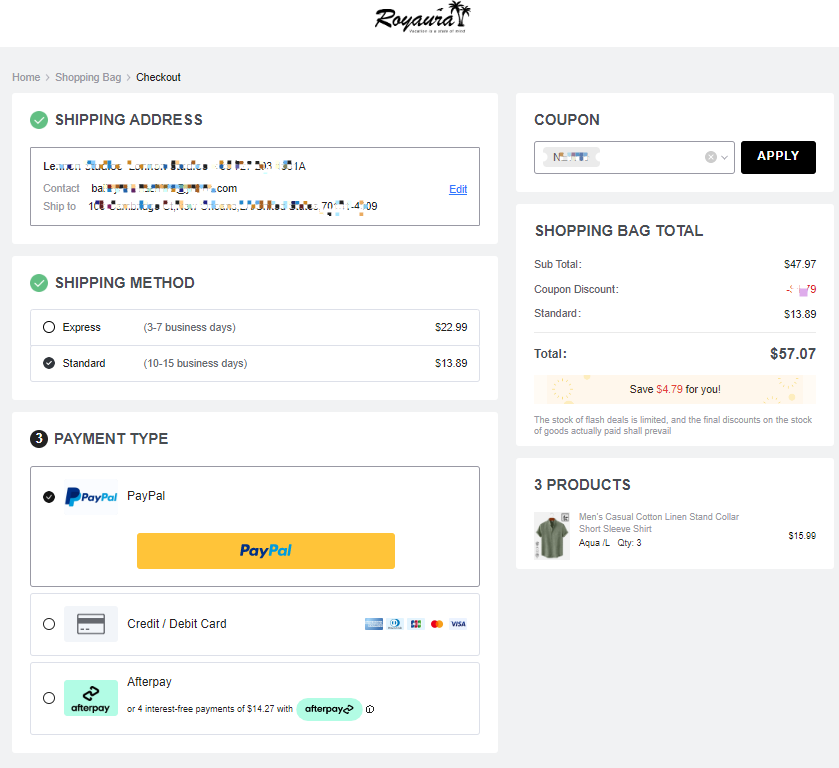Click the Afterpay info circle icon
The image size is (839, 768).
point(370,710)
